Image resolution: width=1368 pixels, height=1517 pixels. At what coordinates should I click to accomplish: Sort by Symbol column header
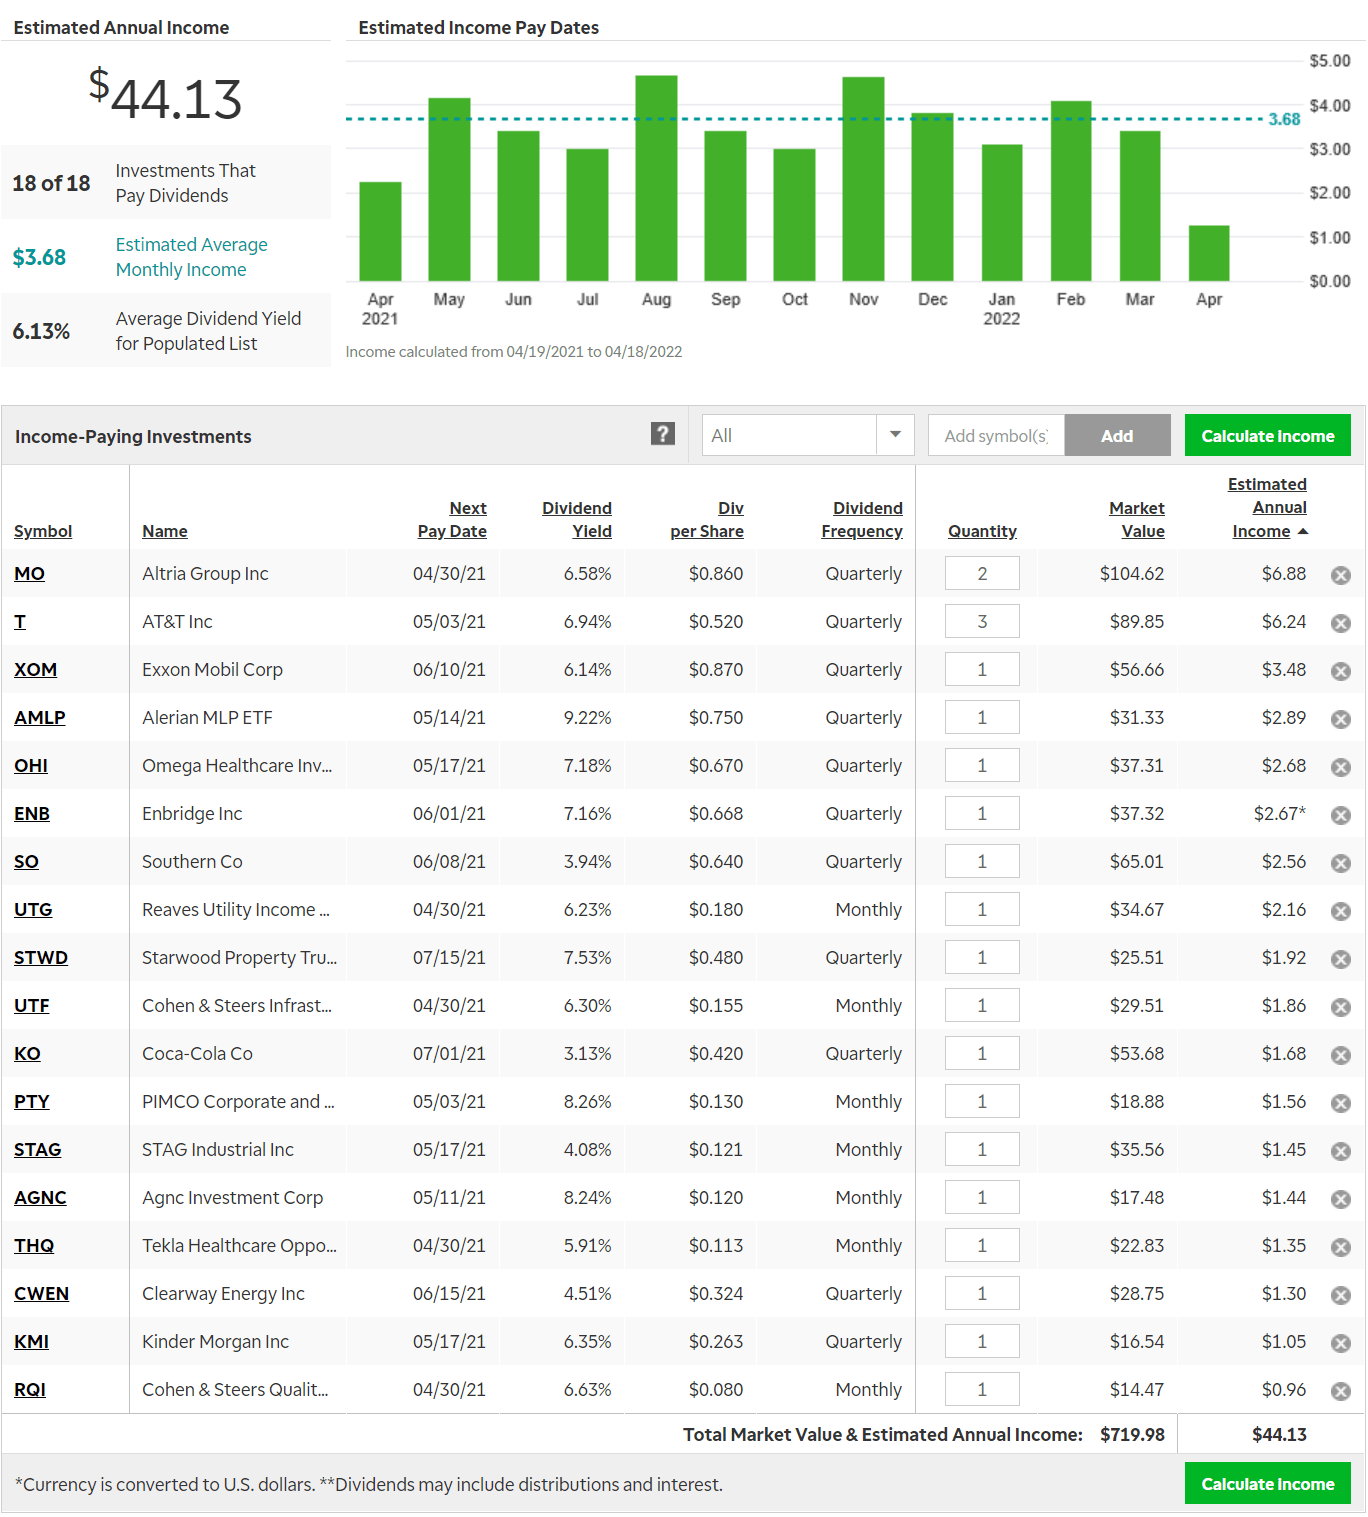click(43, 531)
